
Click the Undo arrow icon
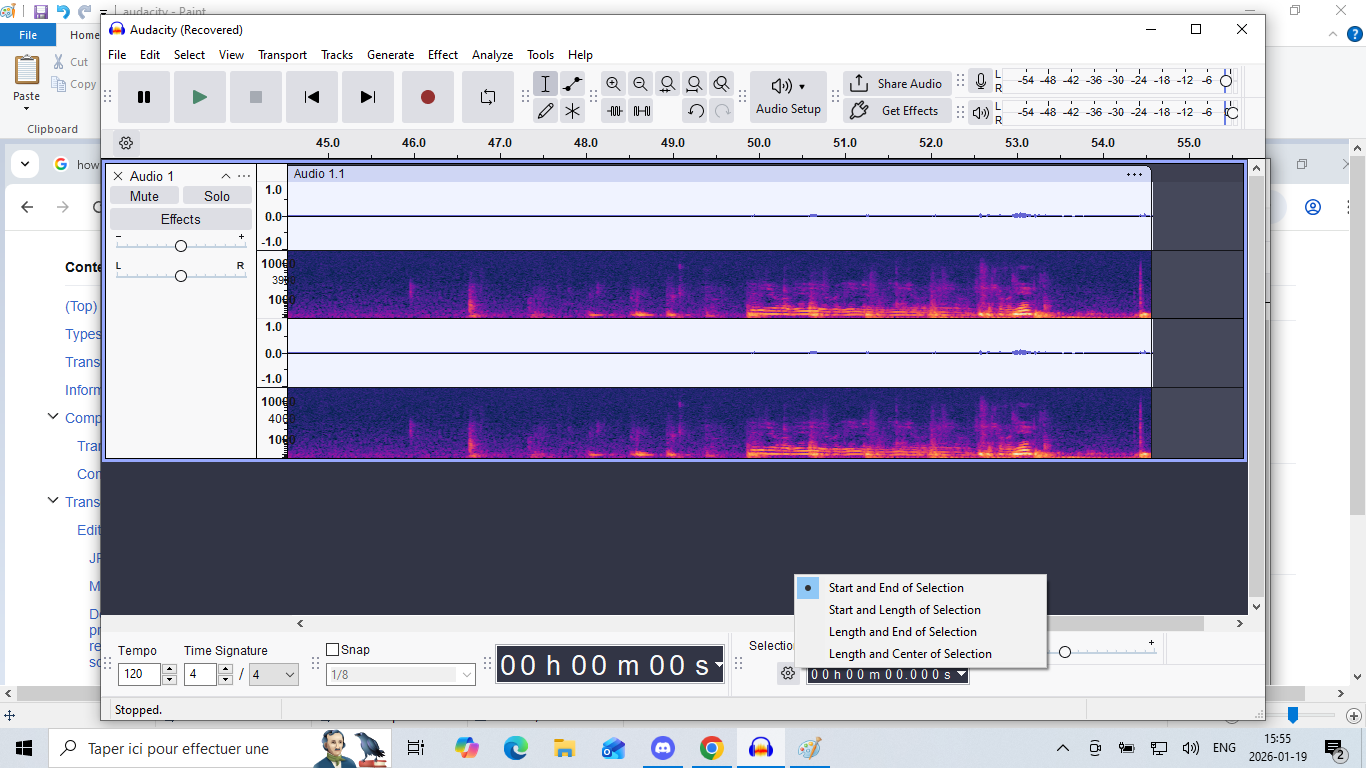tap(695, 111)
